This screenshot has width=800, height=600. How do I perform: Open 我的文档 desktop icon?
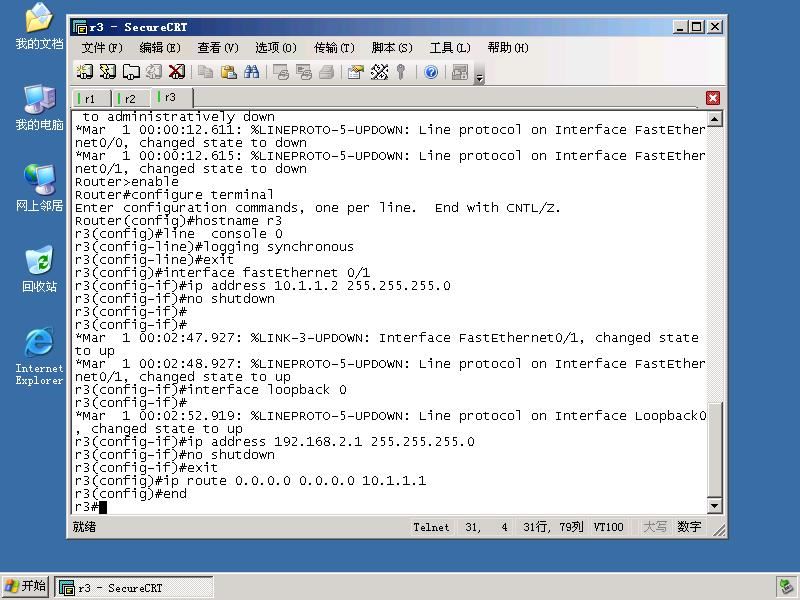coord(39,27)
